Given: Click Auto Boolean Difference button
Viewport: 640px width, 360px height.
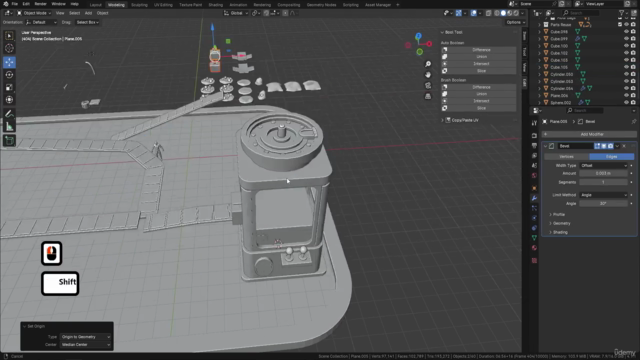Looking at the screenshot, I should (478, 50).
